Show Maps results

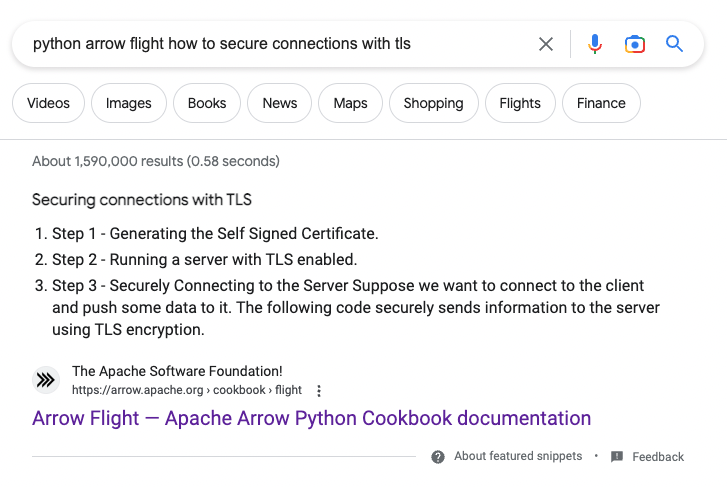[x=350, y=103]
